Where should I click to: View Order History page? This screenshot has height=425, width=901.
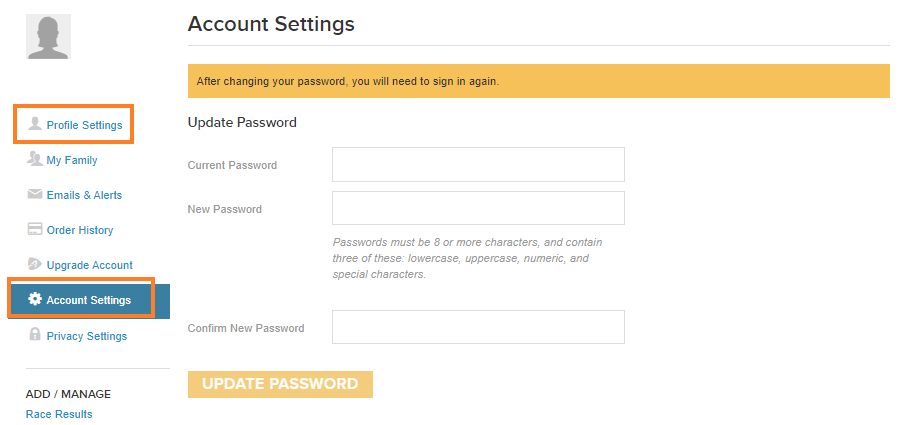coord(80,230)
